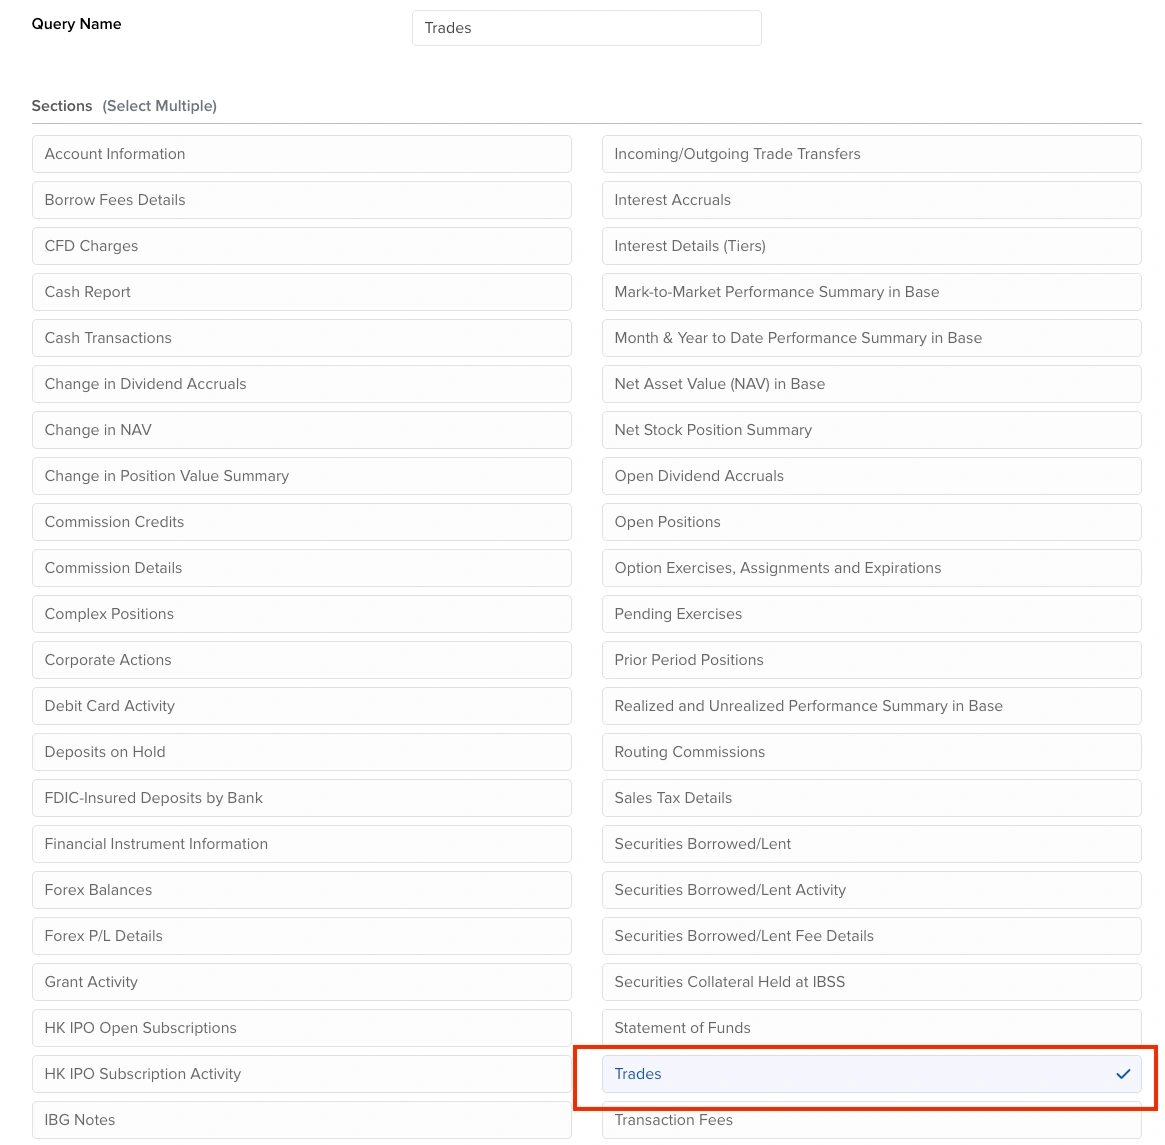Select the Account Information section

pos(301,154)
